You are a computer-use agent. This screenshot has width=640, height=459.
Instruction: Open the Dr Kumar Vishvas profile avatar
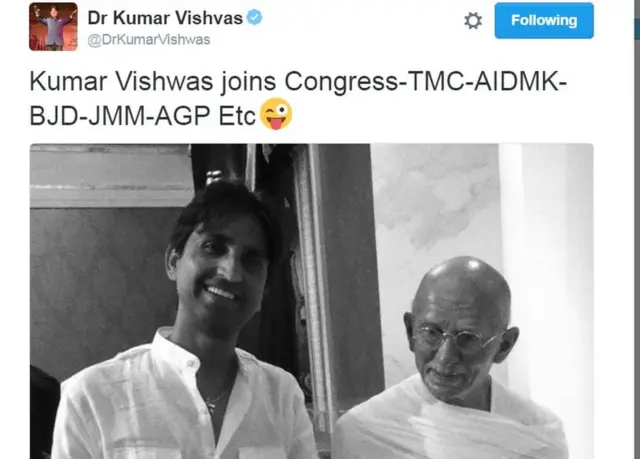click(53, 27)
